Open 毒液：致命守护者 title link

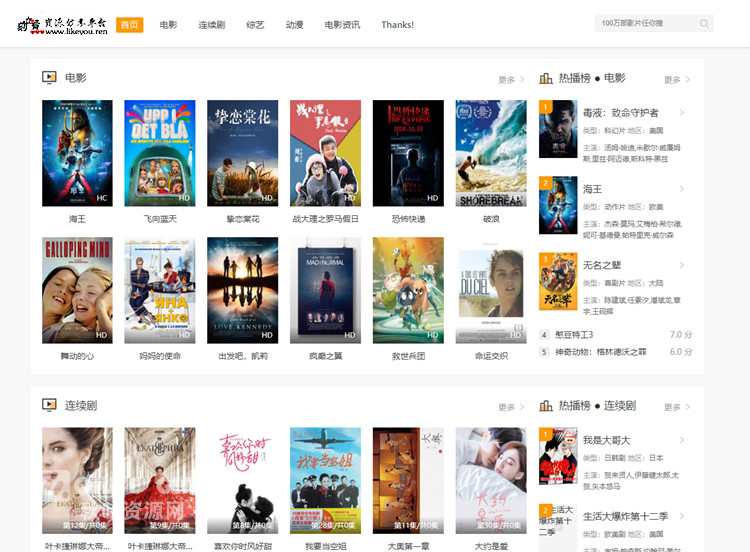pyautogui.click(x=621, y=113)
